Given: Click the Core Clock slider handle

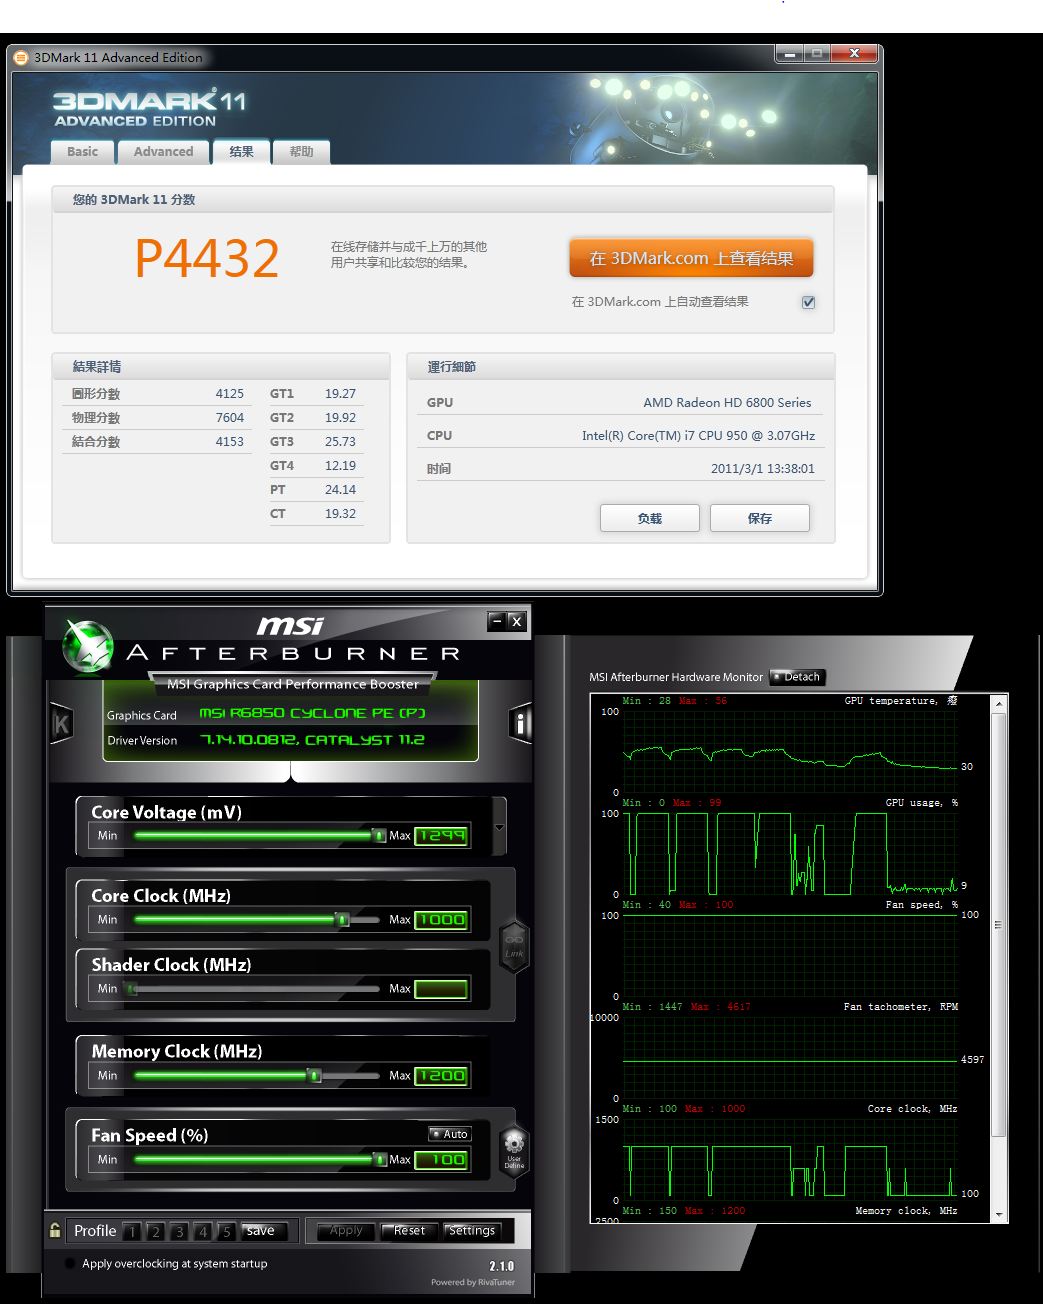Looking at the screenshot, I should click(342, 919).
